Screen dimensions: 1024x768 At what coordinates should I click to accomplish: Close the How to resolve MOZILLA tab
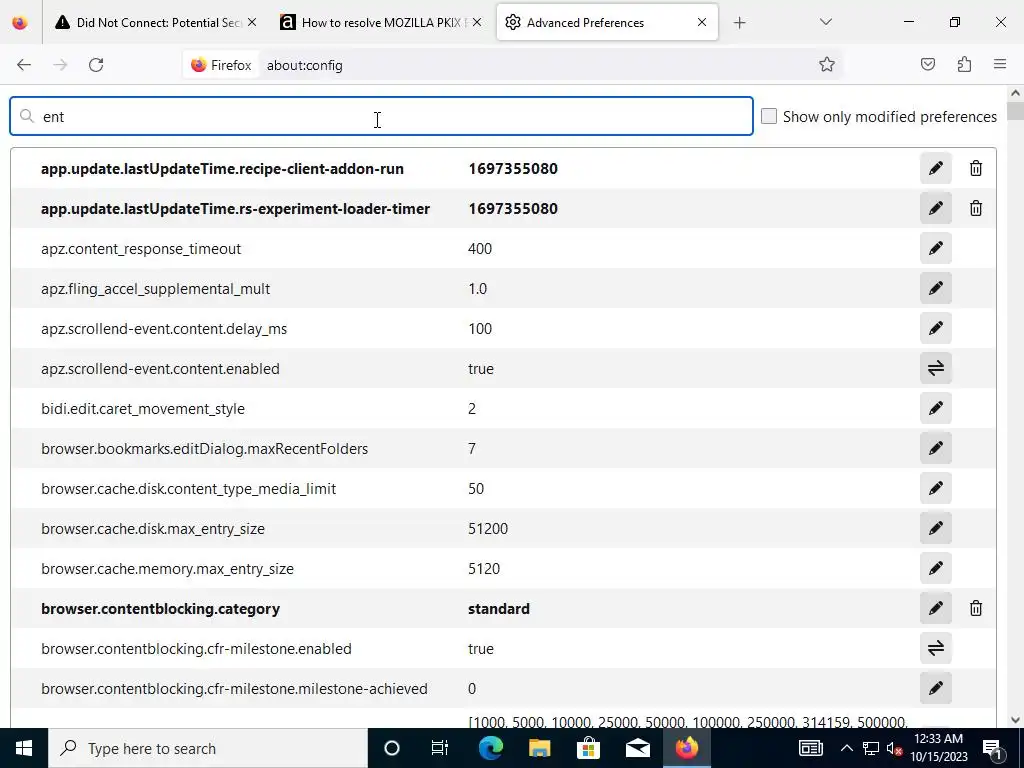(x=477, y=22)
